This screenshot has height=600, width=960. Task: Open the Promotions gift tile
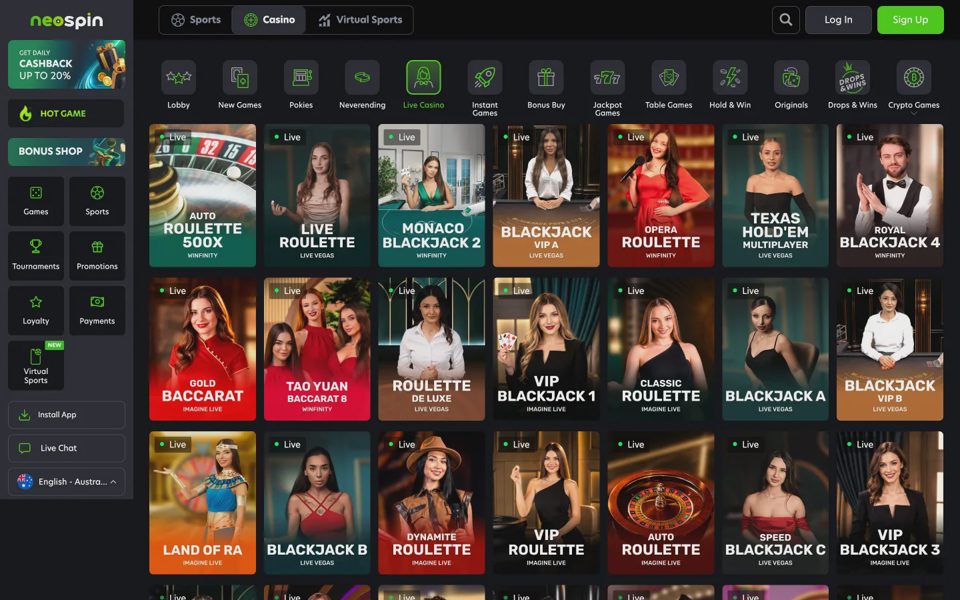[97, 255]
